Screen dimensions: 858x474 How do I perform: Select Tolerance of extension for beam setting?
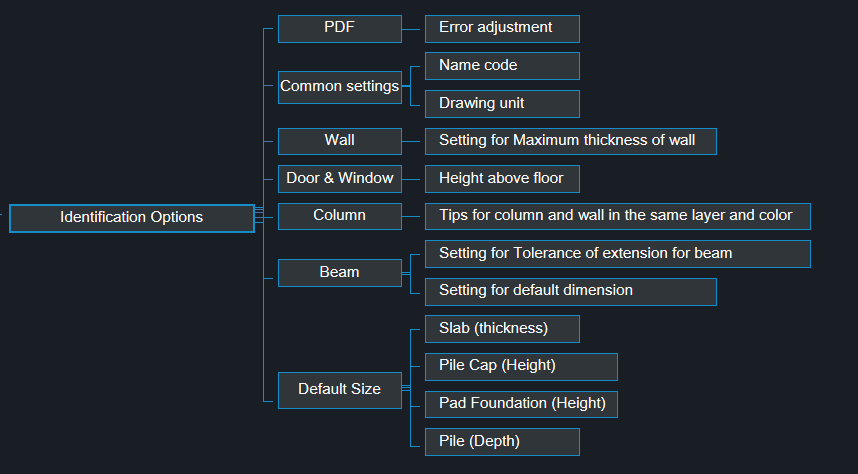coord(617,254)
